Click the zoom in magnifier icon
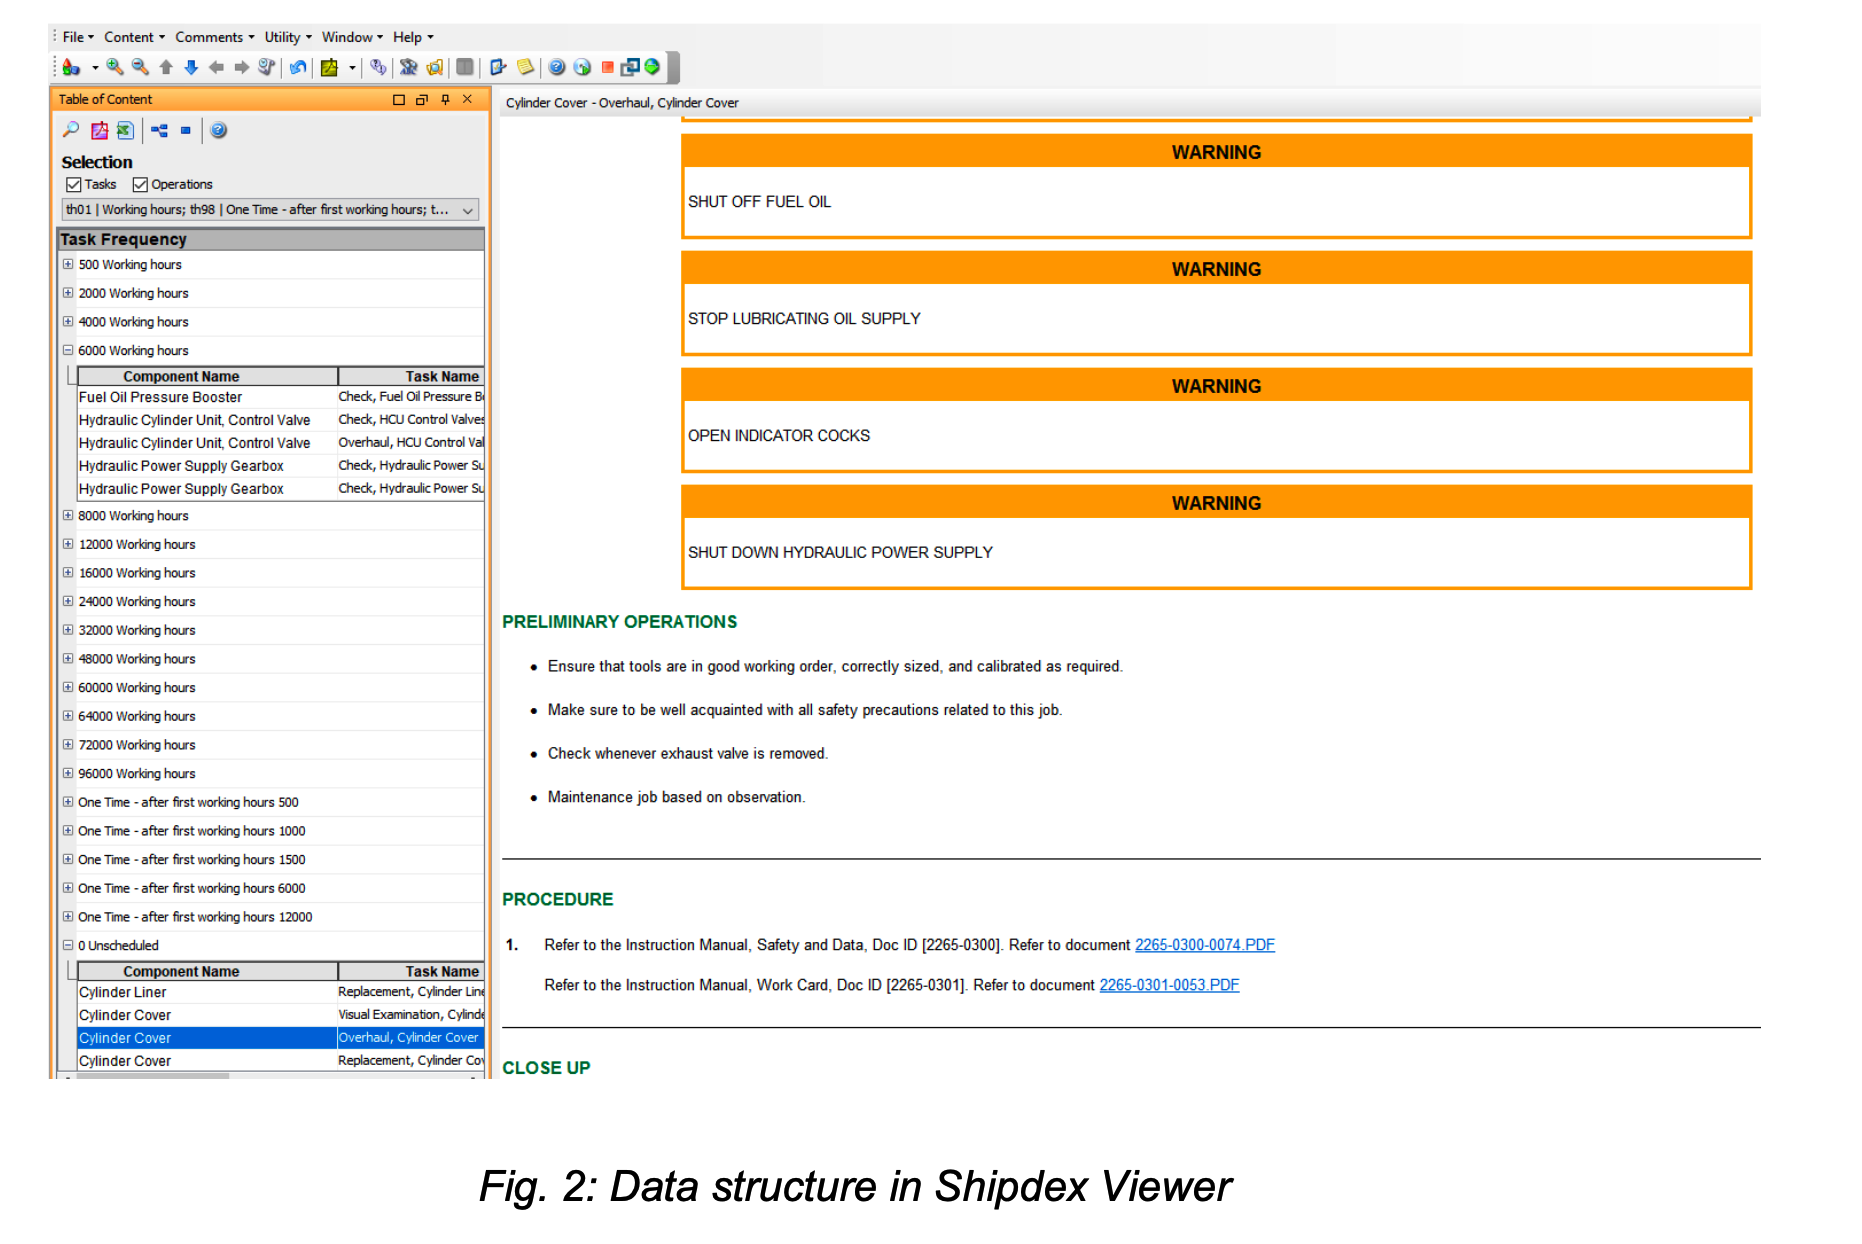1862x1244 pixels. (x=115, y=67)
